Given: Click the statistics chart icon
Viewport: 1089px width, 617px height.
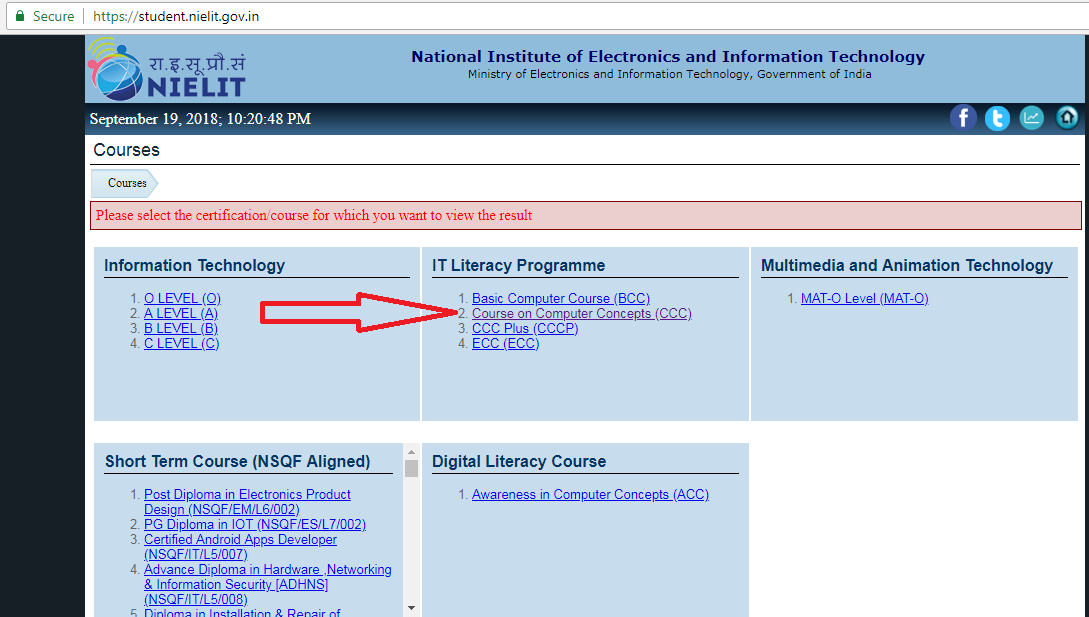Looking at the screenshot, I should 1032,118.
